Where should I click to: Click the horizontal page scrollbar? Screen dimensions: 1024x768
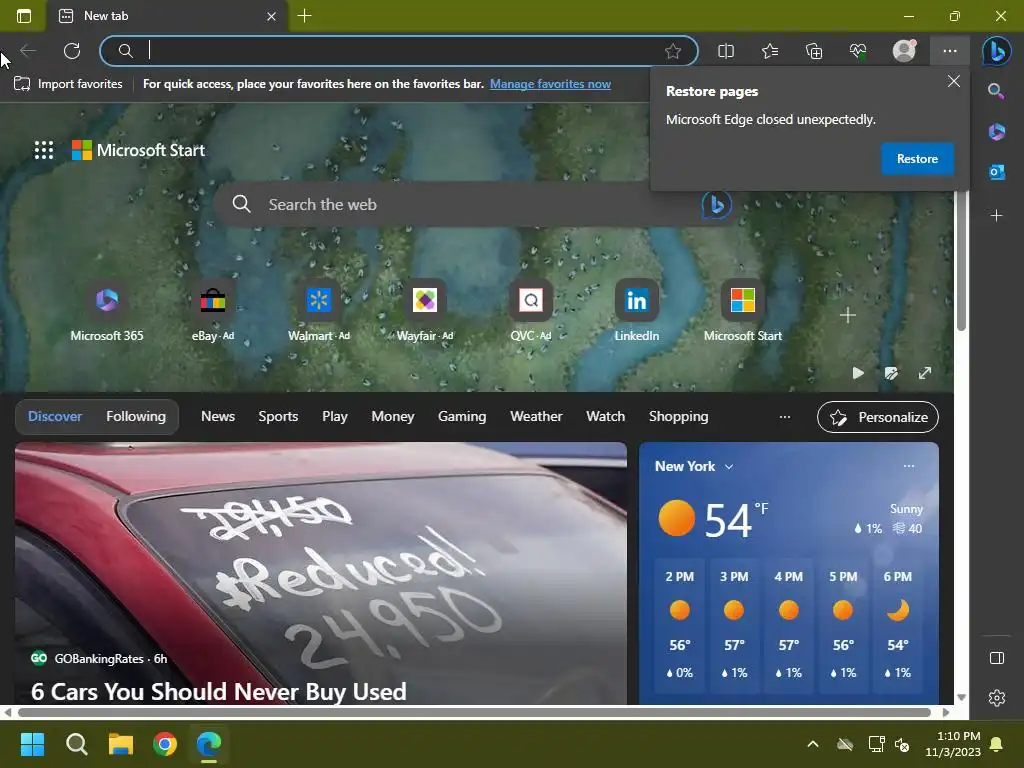[x=474, y=712]
